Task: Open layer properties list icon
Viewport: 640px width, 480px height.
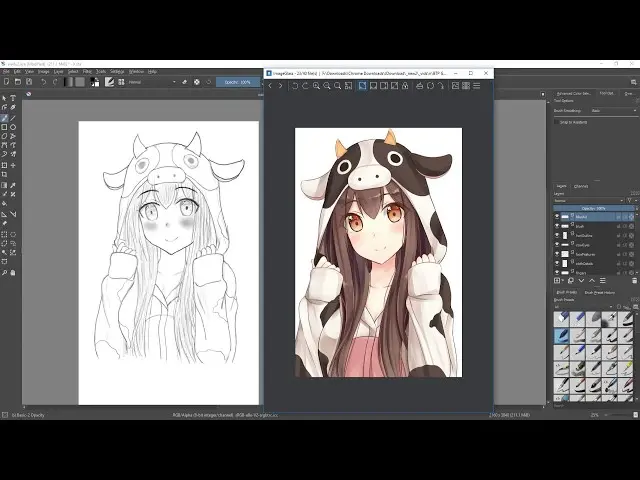Action: coord(602,280)
